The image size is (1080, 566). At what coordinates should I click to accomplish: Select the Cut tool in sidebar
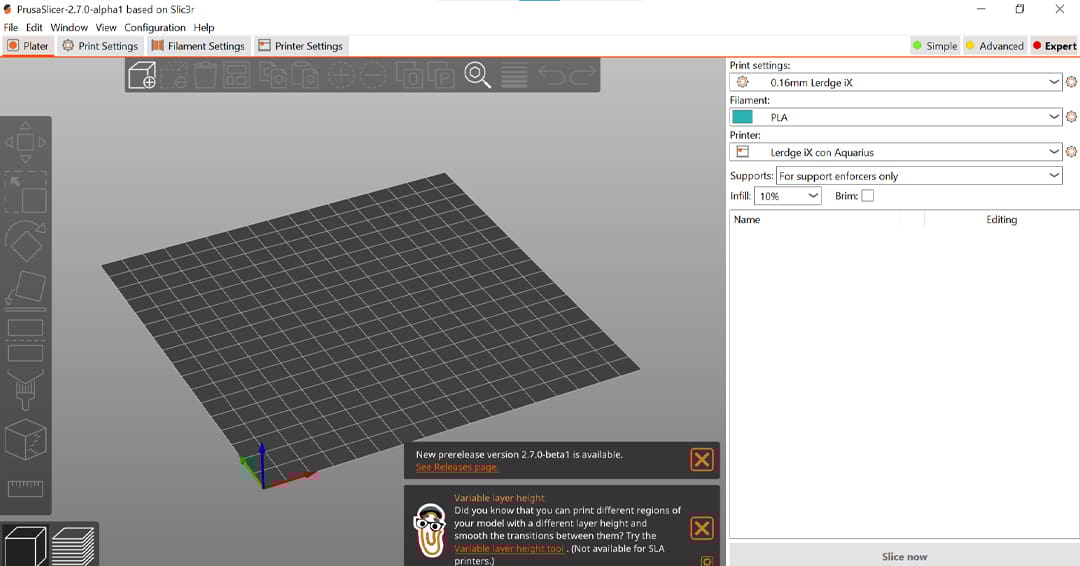click(25, 340)
